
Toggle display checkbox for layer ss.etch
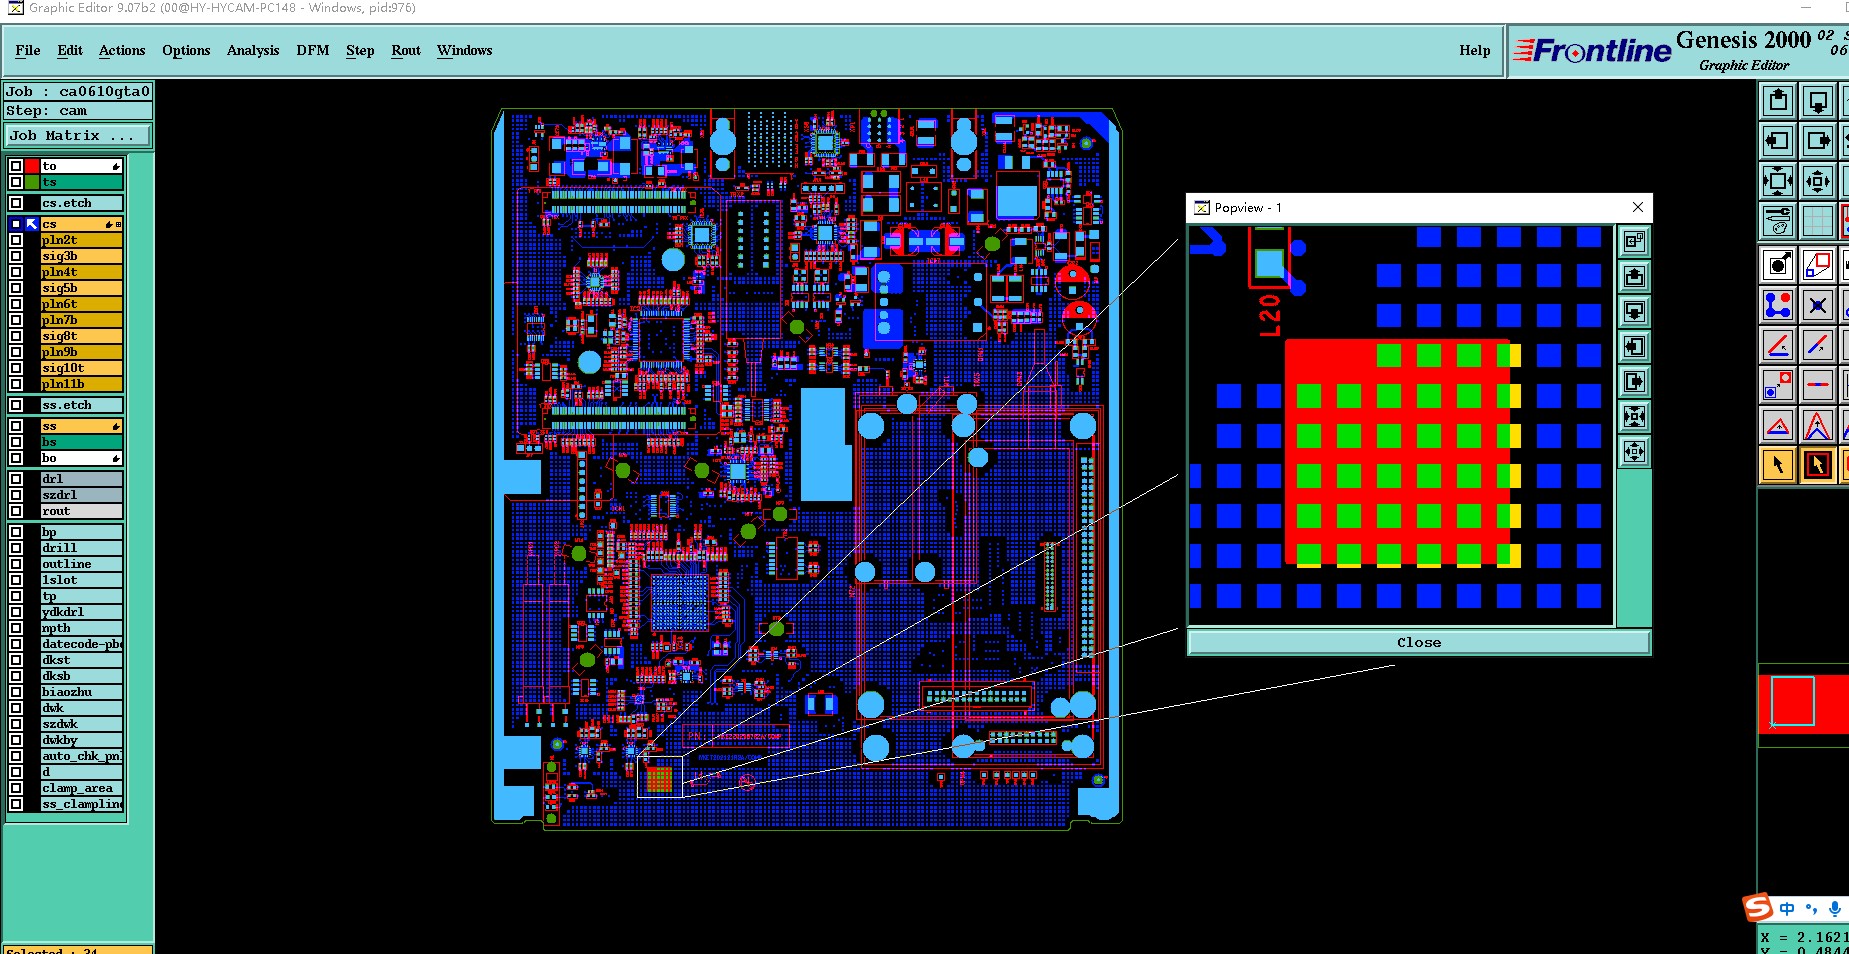pyautogui.click(x=16, y=405)
